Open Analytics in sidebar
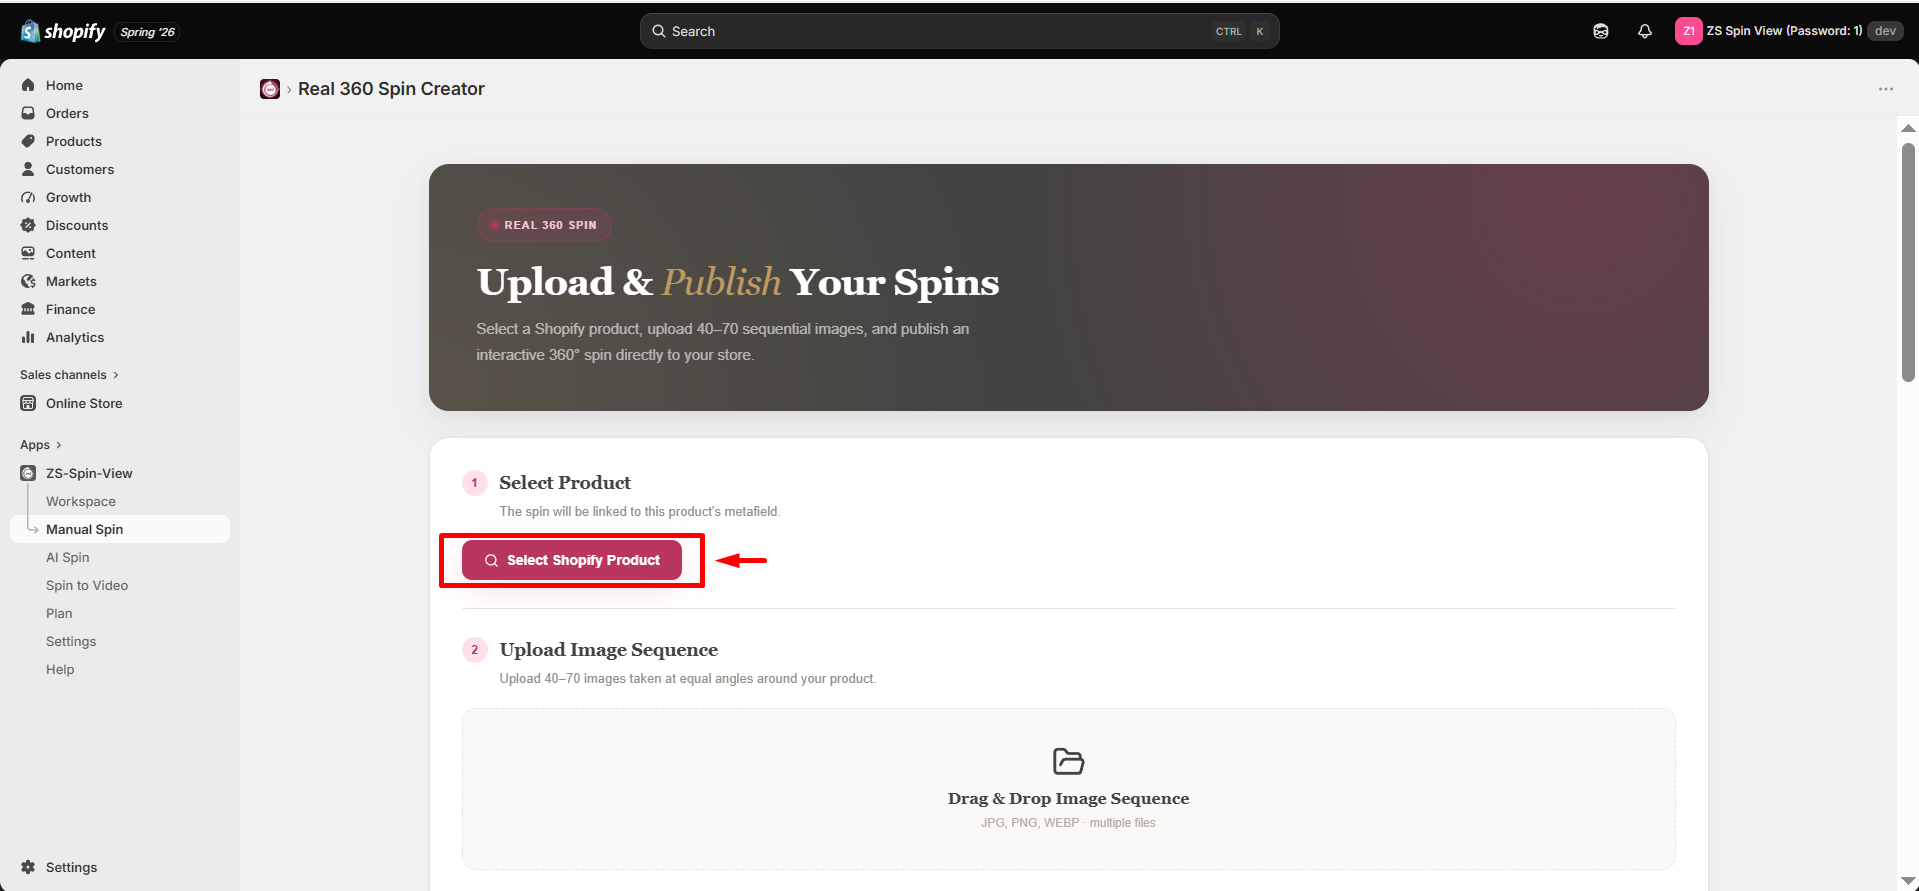The image size is (1919, 891). (x=75, y=337)
